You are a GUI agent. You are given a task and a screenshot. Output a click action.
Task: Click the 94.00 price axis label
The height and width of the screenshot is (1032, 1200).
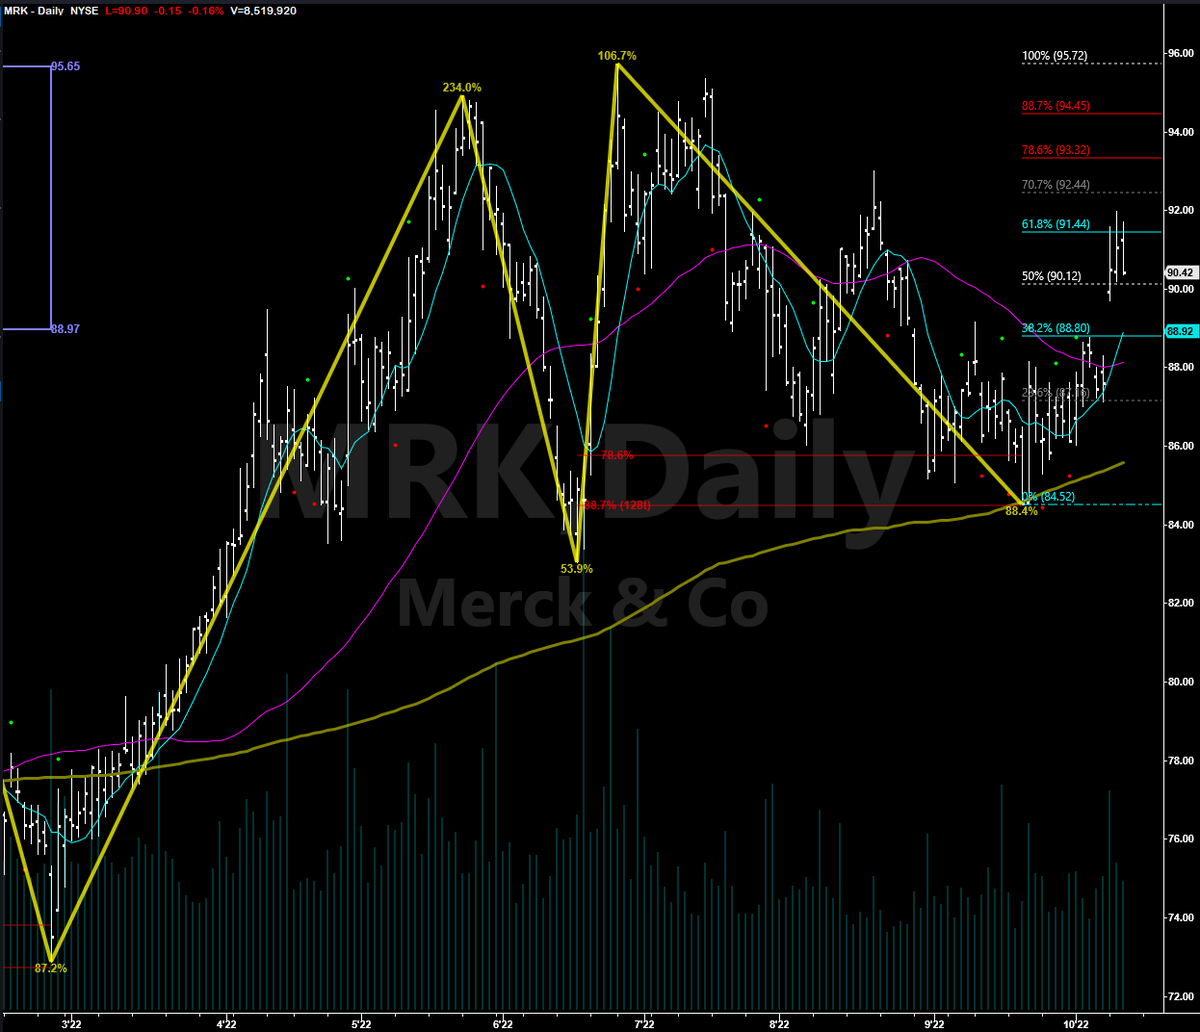[1181, 132]
